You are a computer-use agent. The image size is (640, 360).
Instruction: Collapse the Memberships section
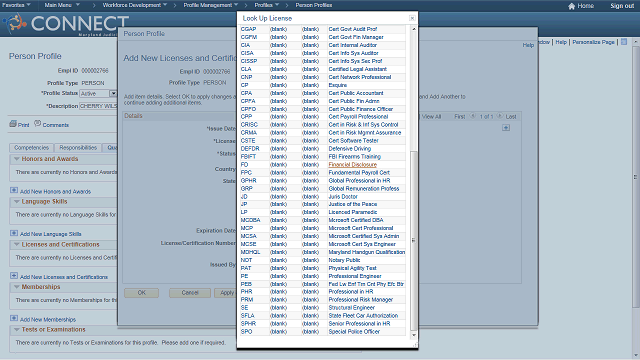(17, 287)
